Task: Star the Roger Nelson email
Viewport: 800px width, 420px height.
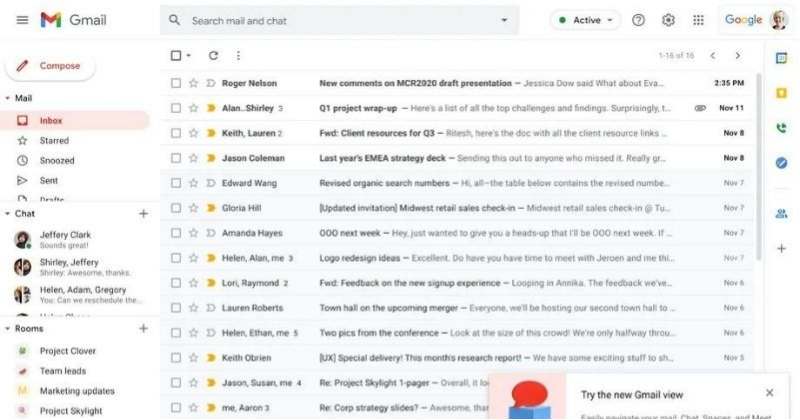Action: point(193,83)
